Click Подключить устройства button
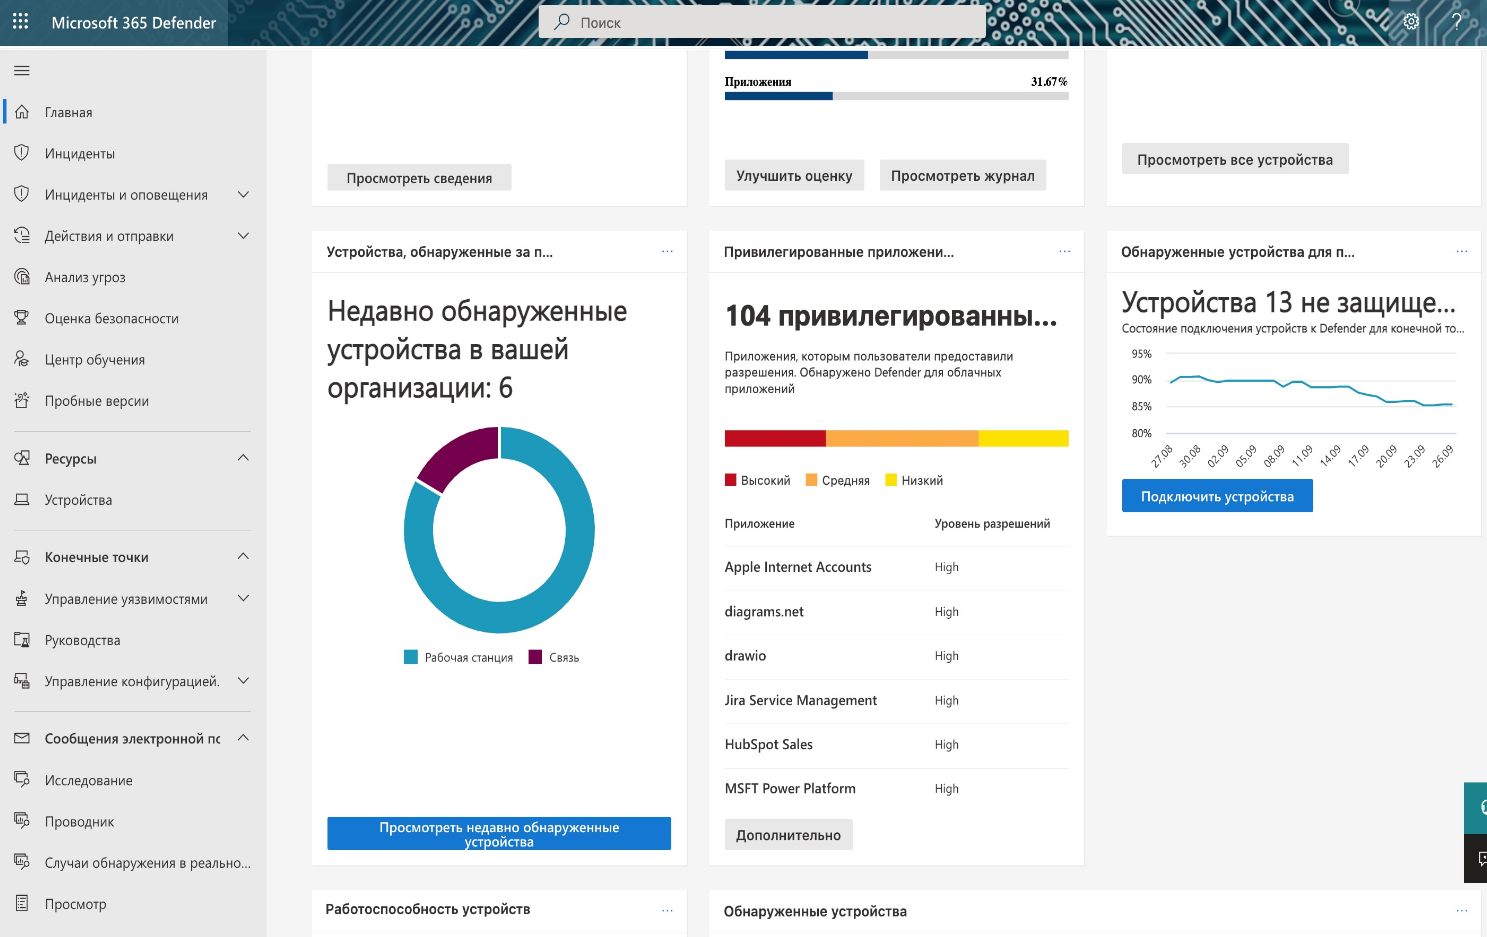 (x=1217, y=496)
